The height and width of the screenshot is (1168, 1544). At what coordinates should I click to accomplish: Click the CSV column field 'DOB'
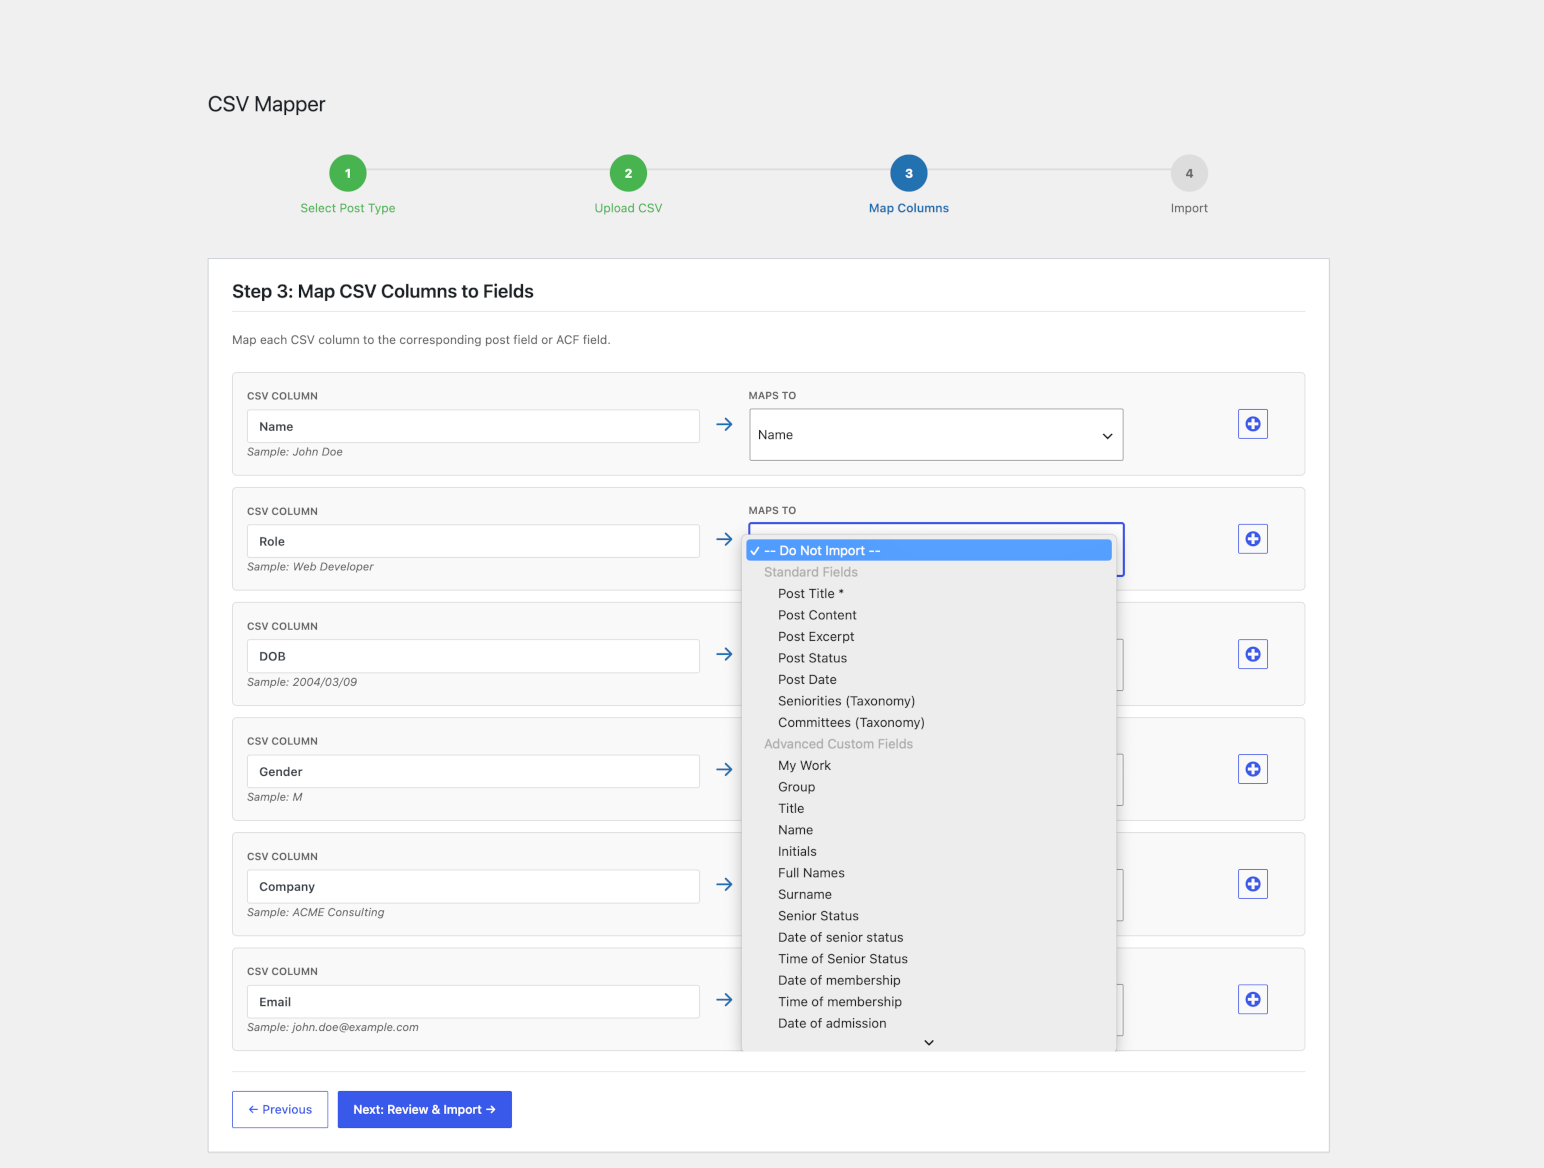pyautogui.click(x=473, y=656)
